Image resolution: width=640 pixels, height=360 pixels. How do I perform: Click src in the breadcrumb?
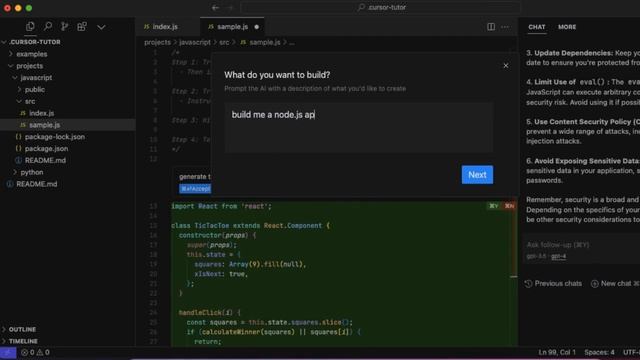[224, 42]
